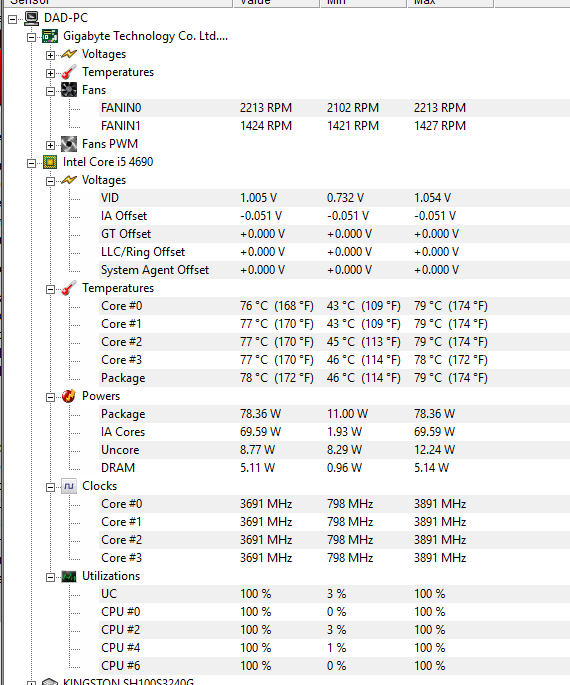Click the Intel Core i5 4690 CPU icon

pyautogui.click(x=50, y=162)
